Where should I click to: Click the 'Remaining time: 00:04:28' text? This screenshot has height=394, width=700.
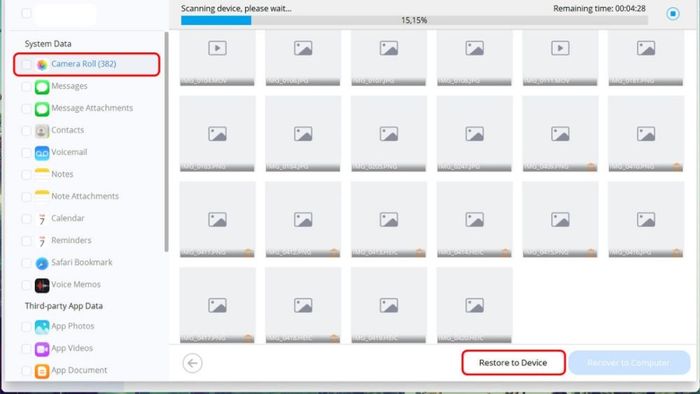tap(599, 8)
